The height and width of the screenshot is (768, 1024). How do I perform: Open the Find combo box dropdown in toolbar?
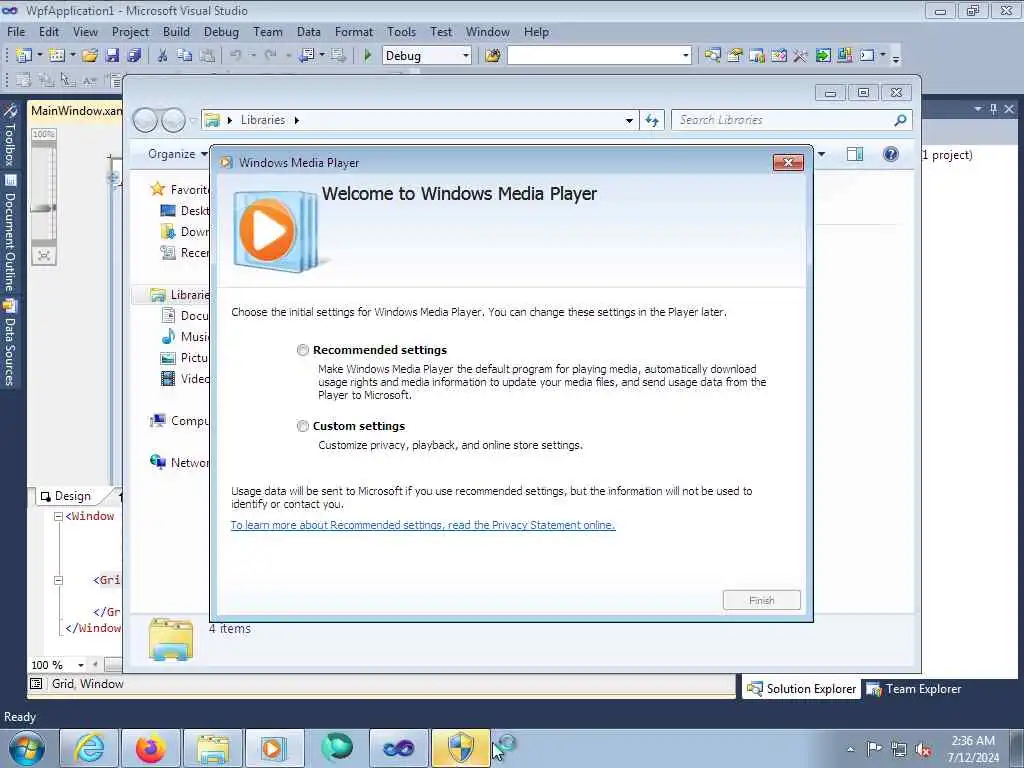click(x=685, y=56)
